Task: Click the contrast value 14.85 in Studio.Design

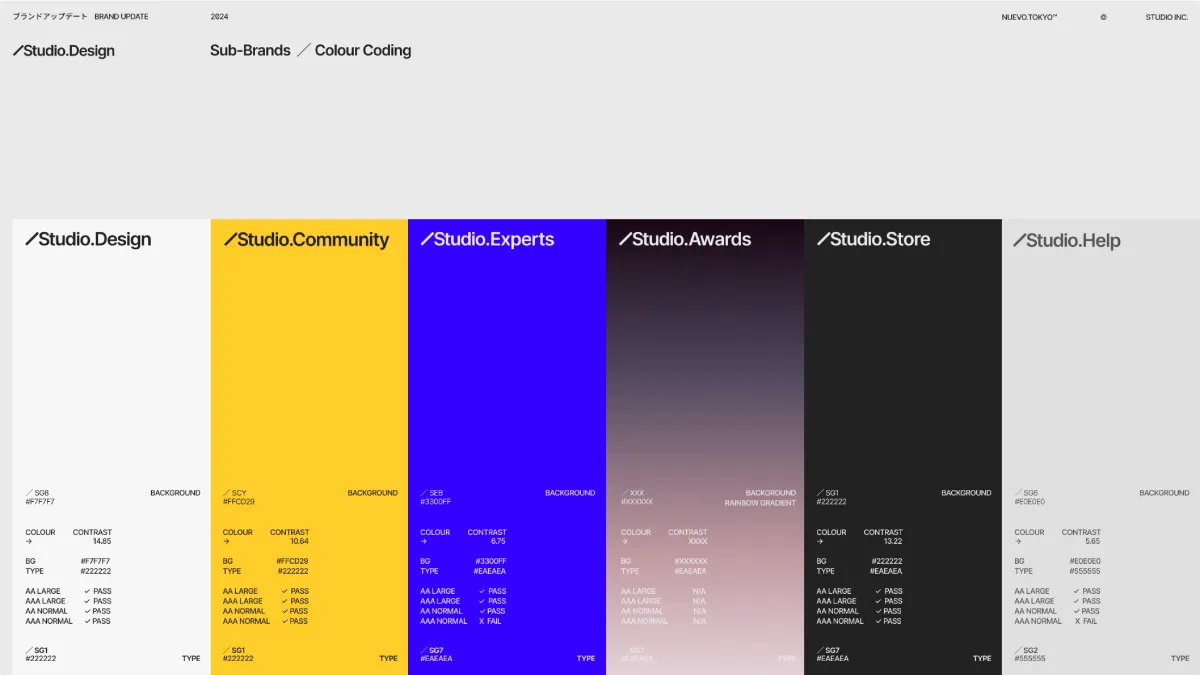Action: point(102,541)
